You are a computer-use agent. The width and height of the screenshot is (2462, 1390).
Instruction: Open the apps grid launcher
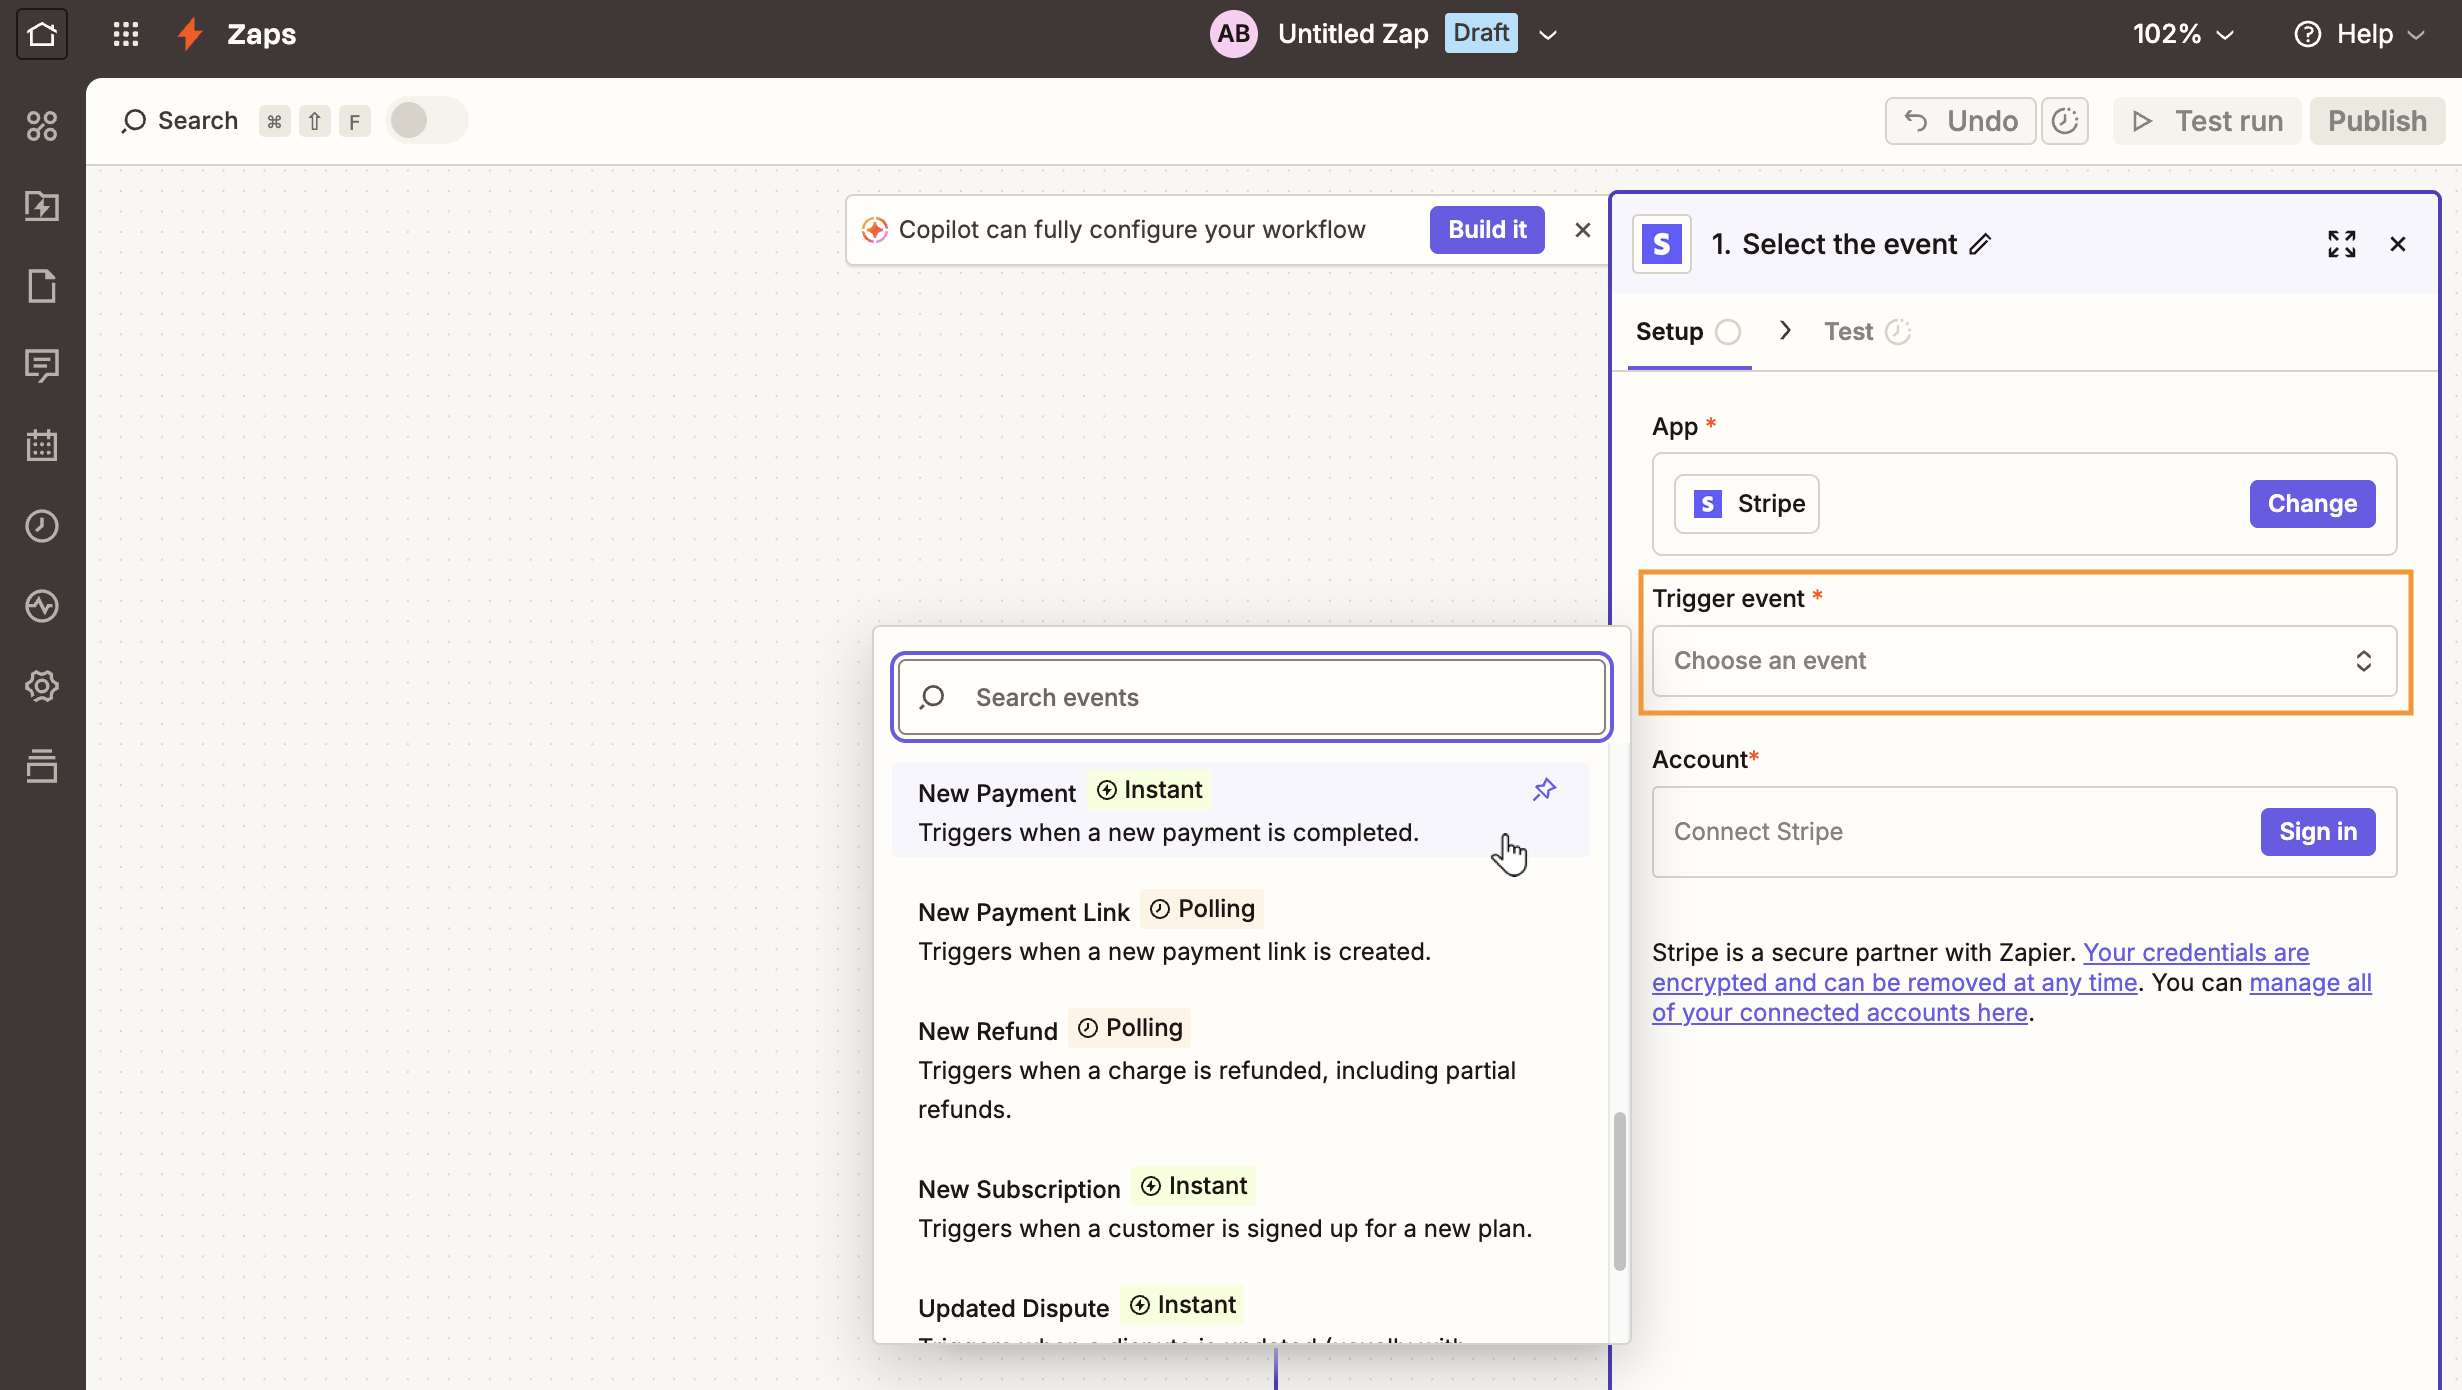click(126, 34)
